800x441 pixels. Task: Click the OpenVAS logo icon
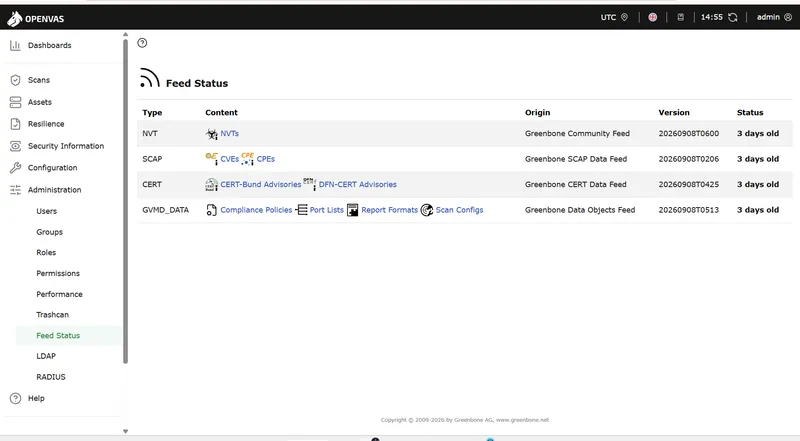tap(14, 18)
